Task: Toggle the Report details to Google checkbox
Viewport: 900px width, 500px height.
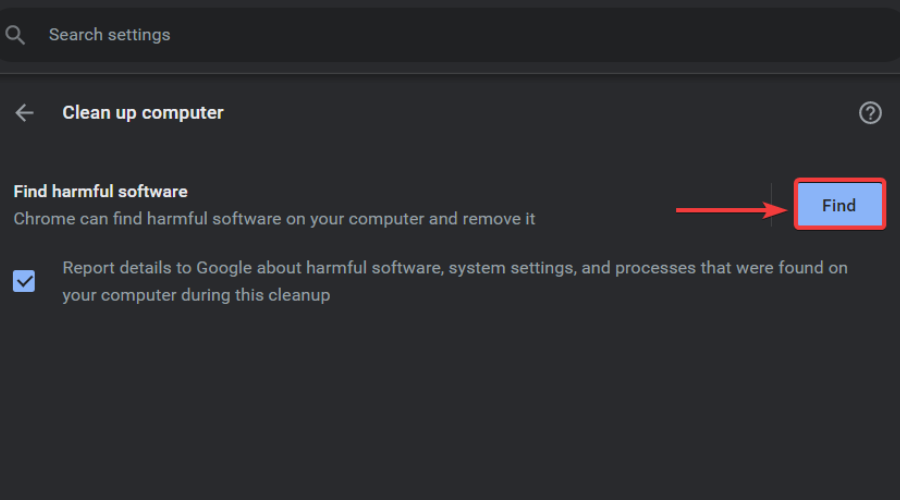Action: click(x=24, y=281)
